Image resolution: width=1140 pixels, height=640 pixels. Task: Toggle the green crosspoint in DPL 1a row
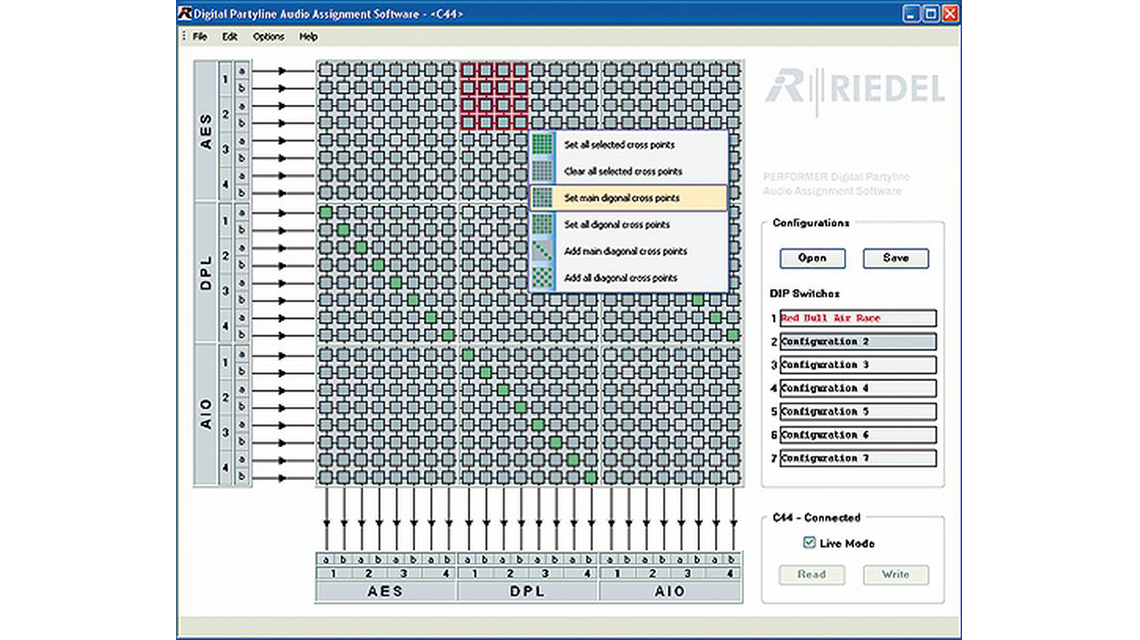click(326, 212)
